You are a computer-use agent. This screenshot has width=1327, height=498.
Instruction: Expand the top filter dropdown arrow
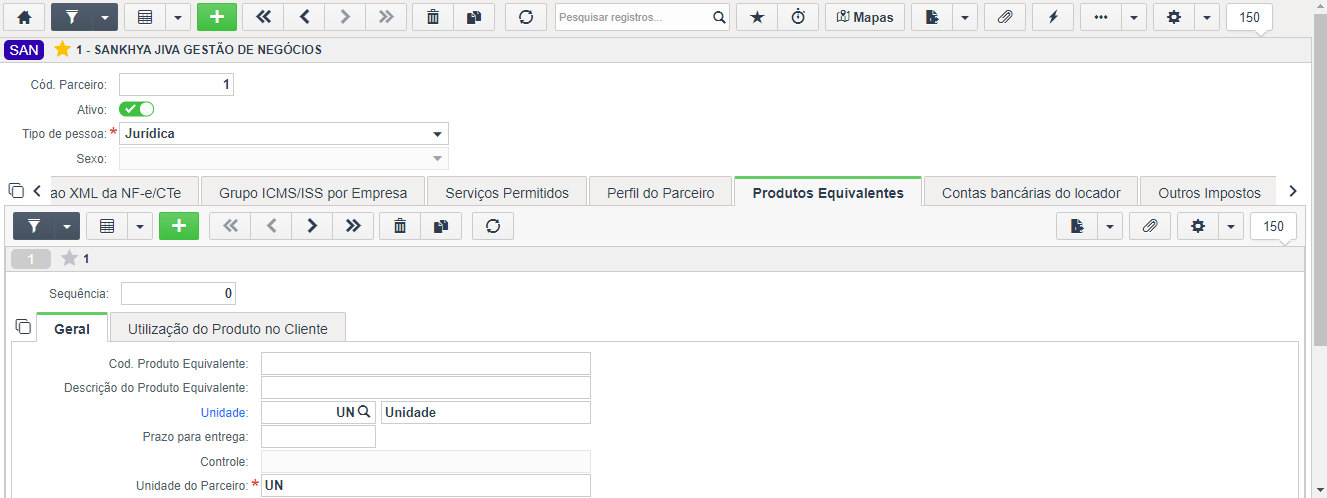104,17
